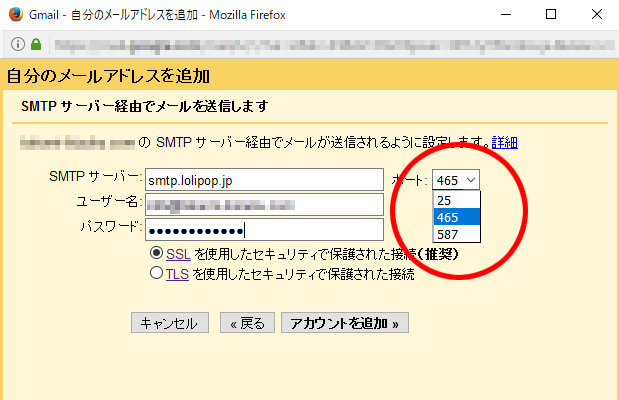Viewport: 619px width, 400px height.
Task: Open the port dropdown showing 465
Action: [456, 180]
